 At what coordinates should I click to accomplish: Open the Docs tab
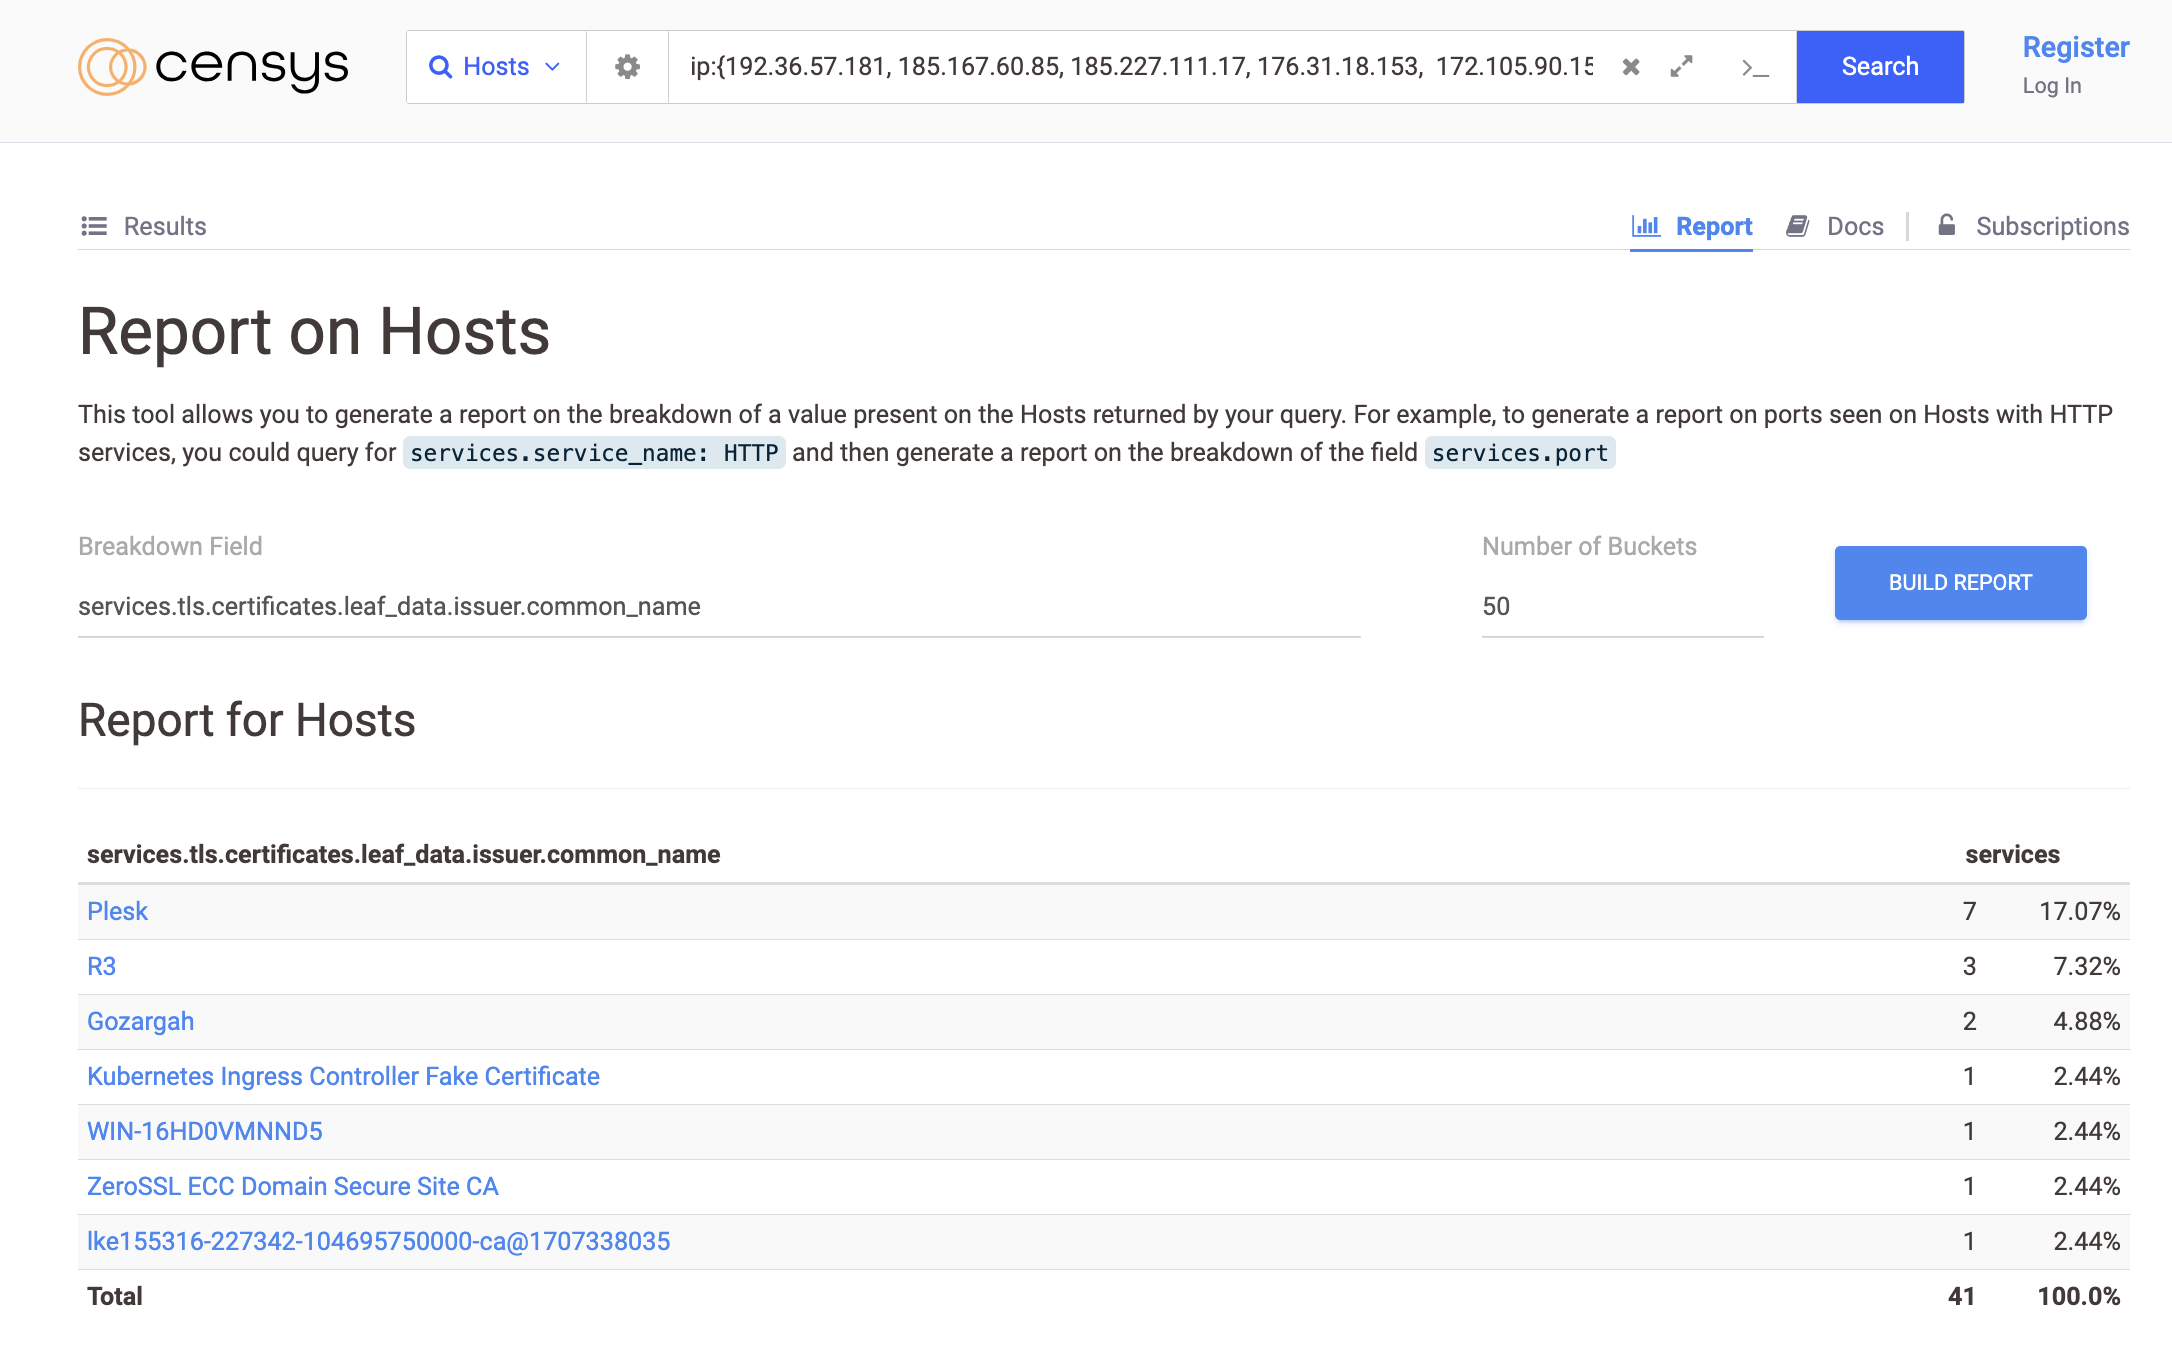(1854, 226)
